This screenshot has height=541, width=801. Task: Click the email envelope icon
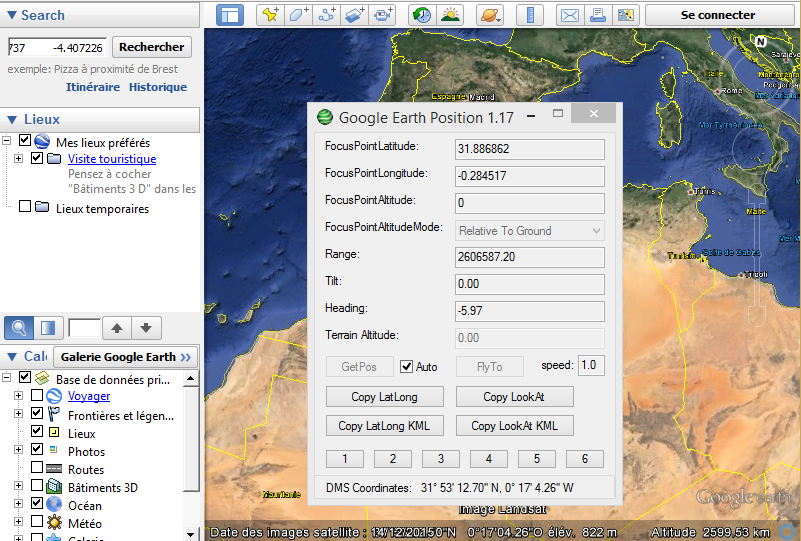[570, 15]
